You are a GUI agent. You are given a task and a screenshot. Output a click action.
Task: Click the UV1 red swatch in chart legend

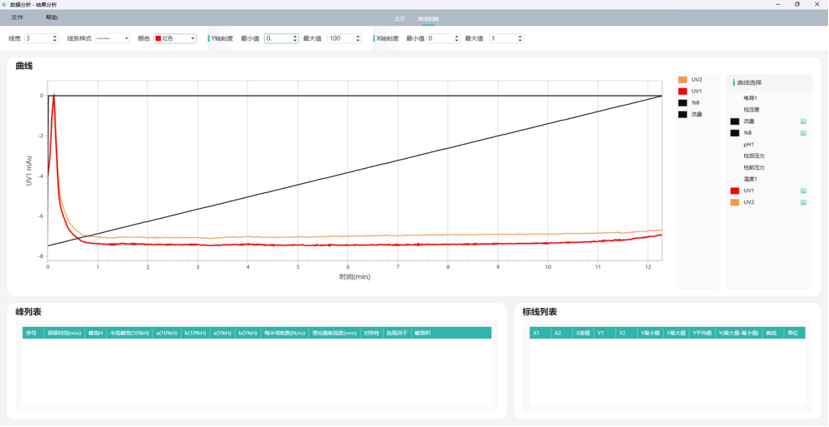683,91
